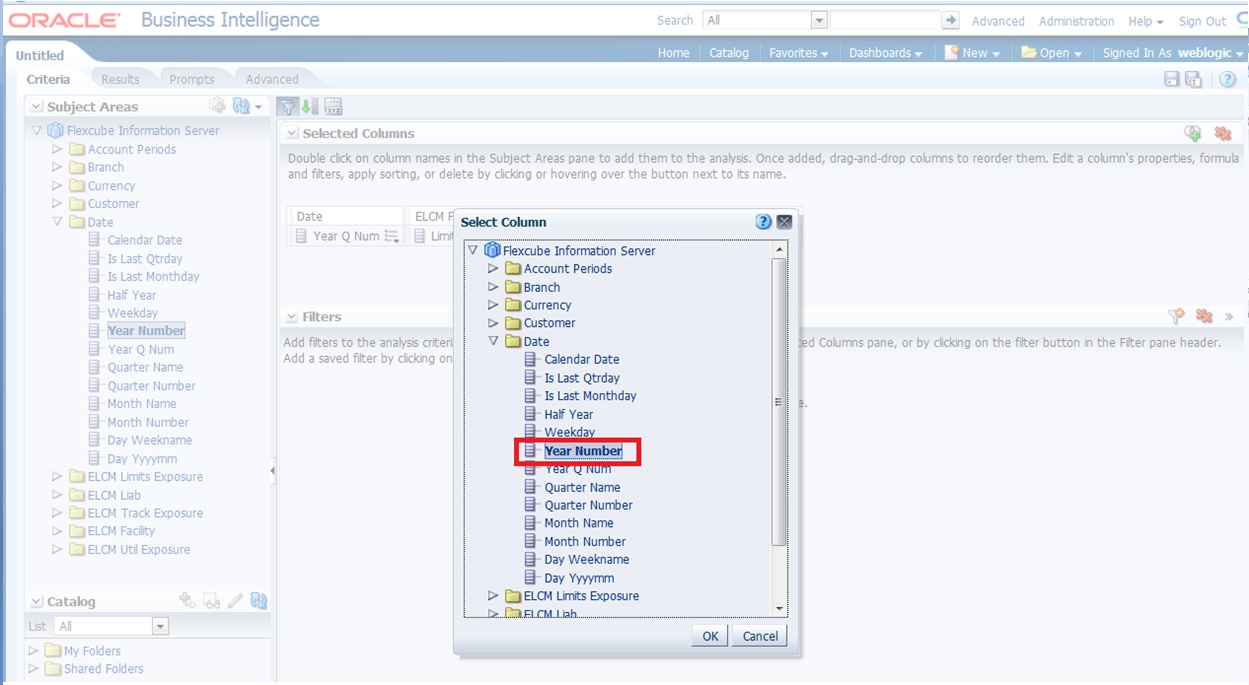
Task: Open the Open menu
Action: coord(1051,53)
